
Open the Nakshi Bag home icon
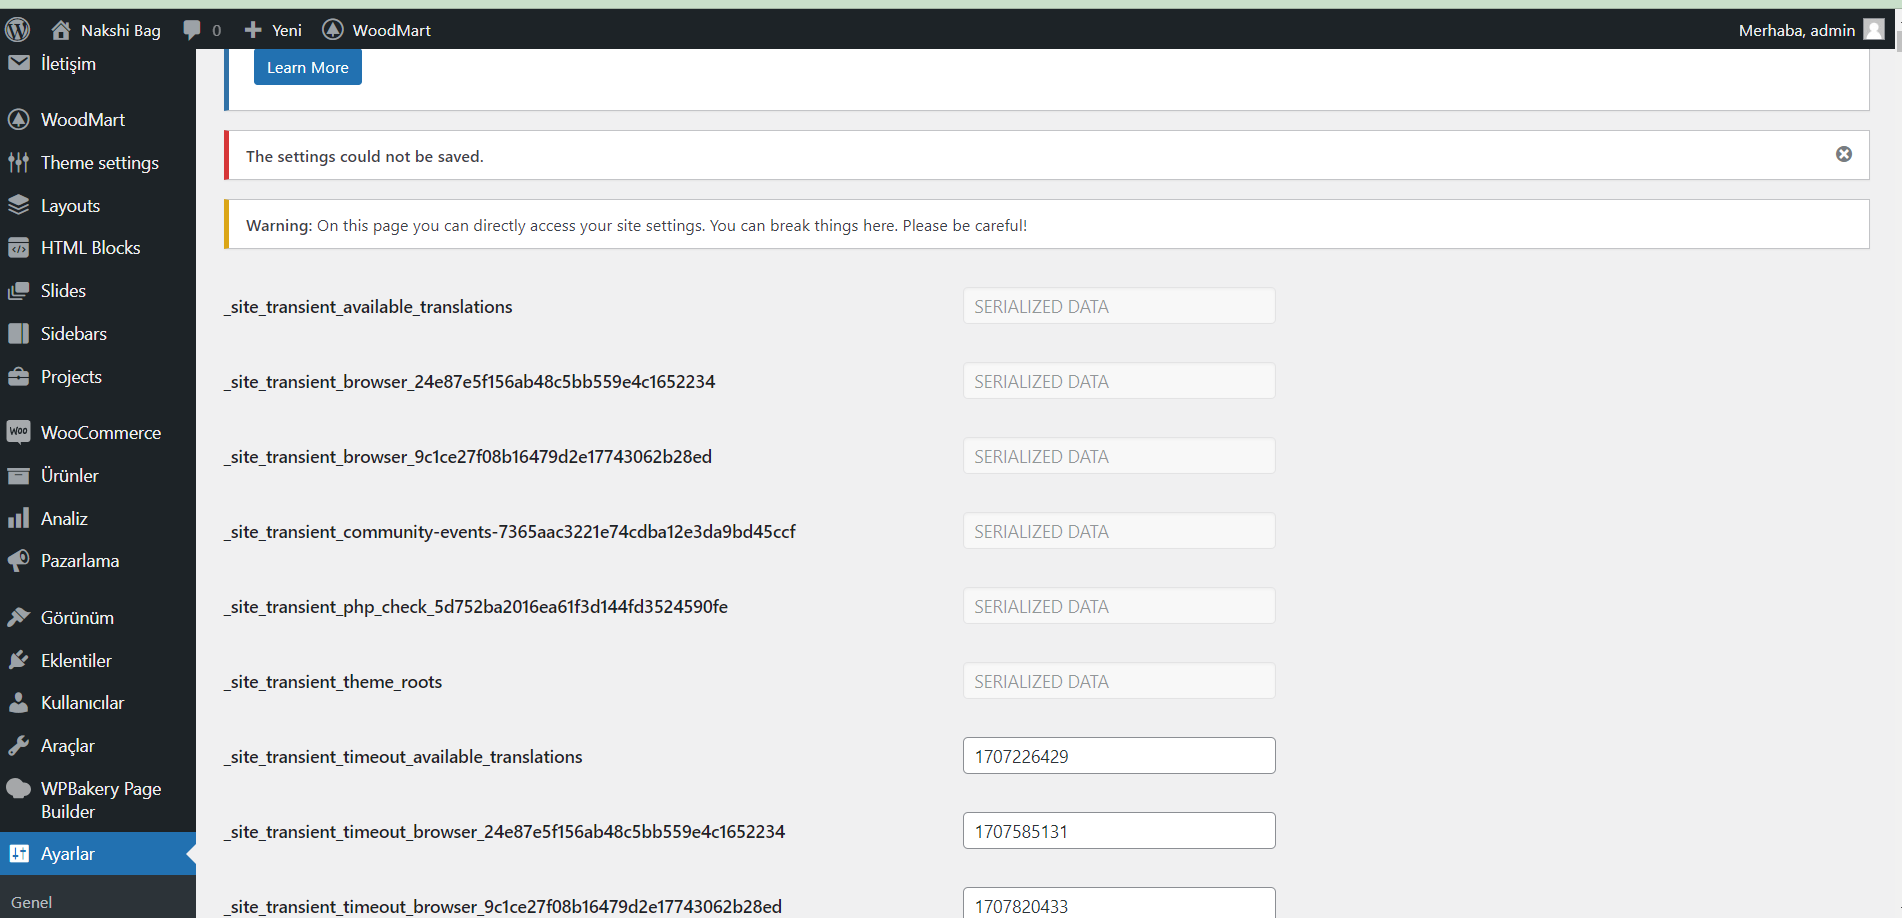(x=61, y=30)
